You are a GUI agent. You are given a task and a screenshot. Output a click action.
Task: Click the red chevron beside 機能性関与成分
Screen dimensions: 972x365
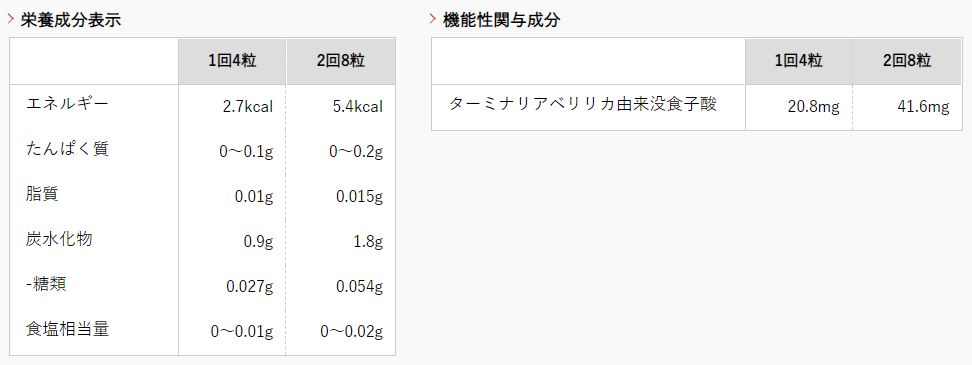tap(433, 19)
